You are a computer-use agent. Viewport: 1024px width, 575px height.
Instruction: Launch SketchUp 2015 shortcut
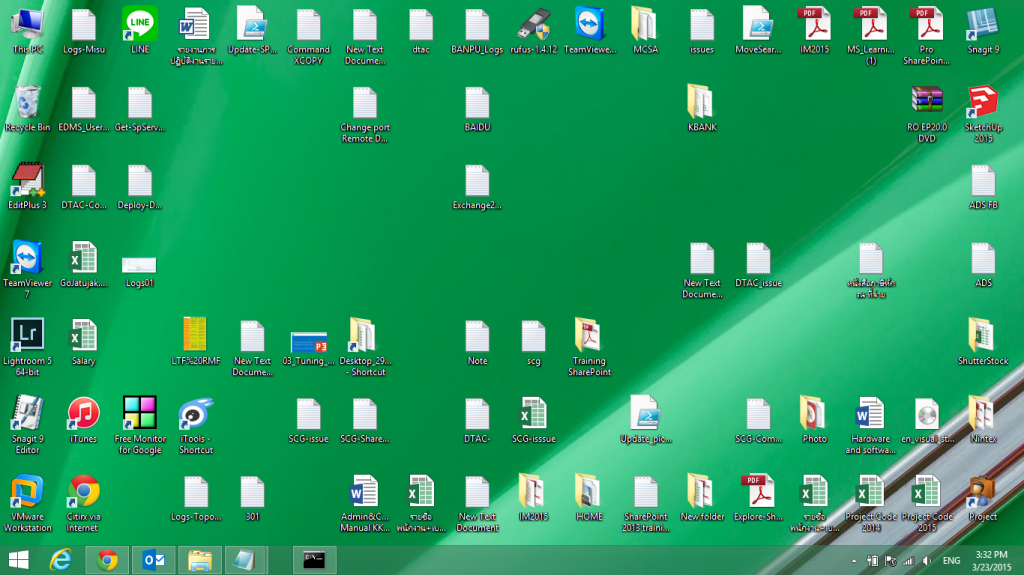pyautogui.click(x=983, y=114)
